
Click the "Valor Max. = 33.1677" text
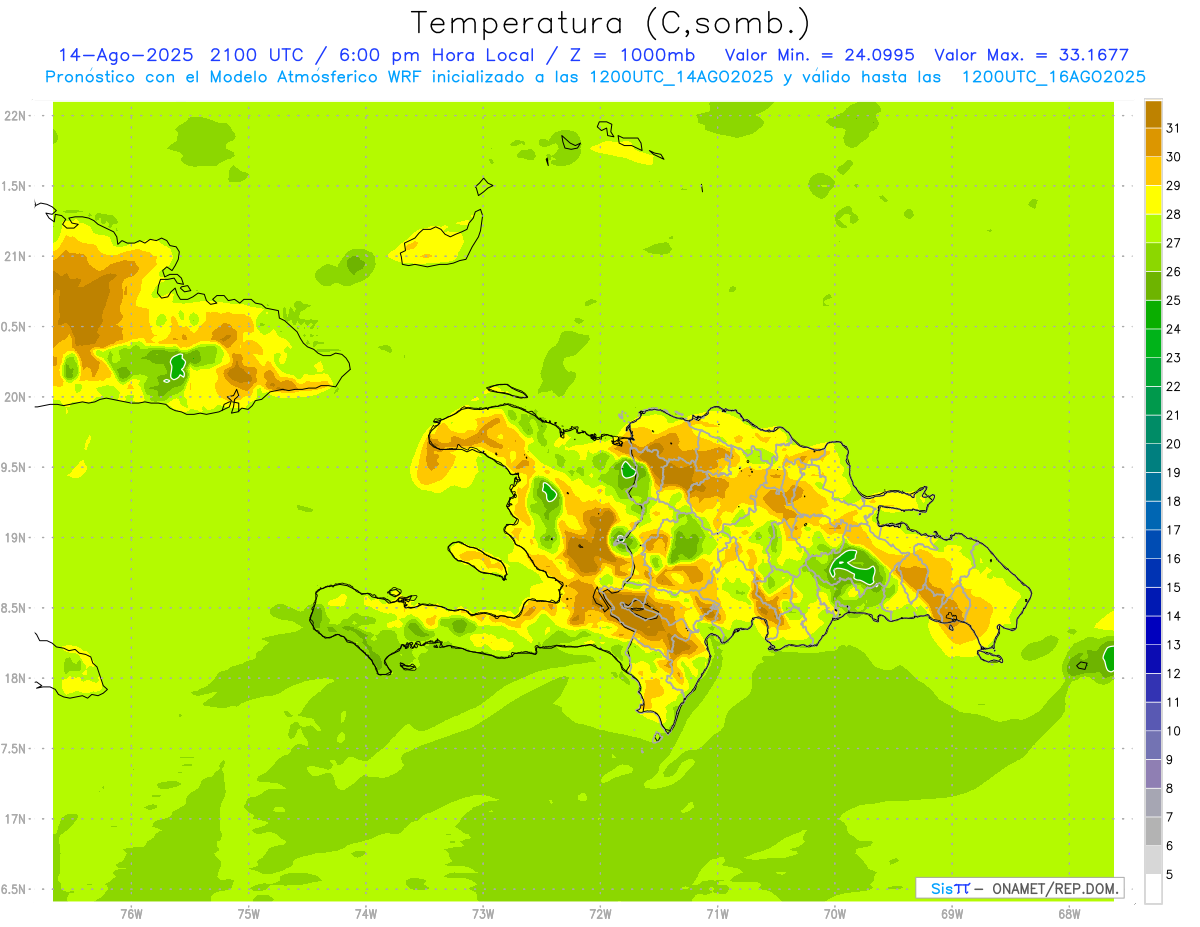tap(1031, 55)
